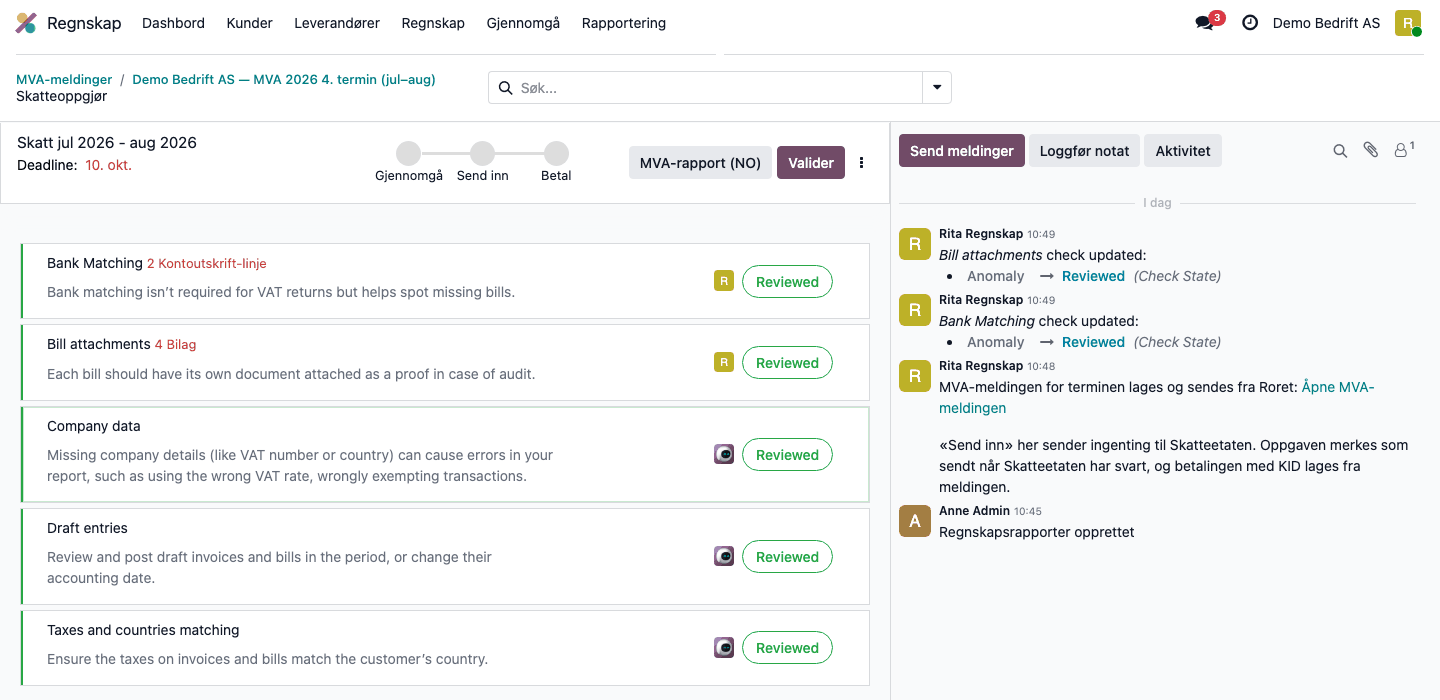Open the user avatar menu in top bar
1440x700 pixels.
pos(1408,23)
